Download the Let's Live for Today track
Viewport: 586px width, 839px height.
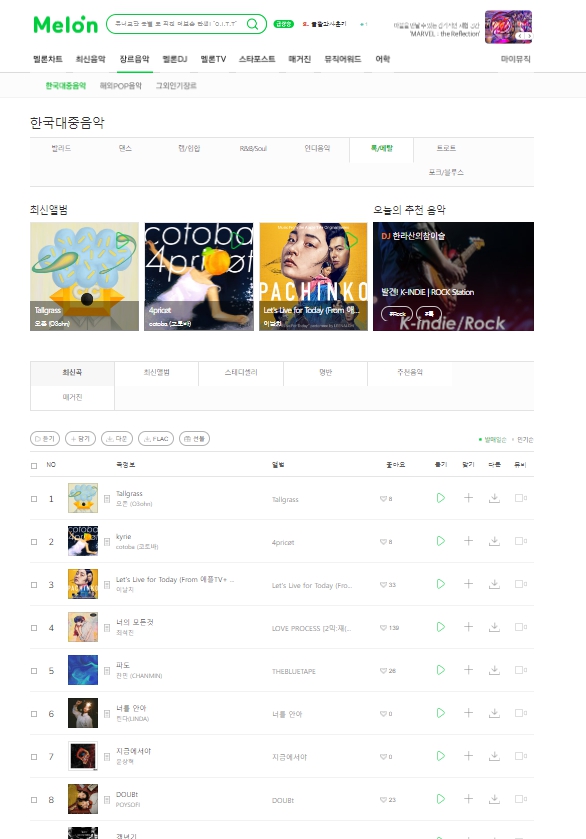coord(494,584)
